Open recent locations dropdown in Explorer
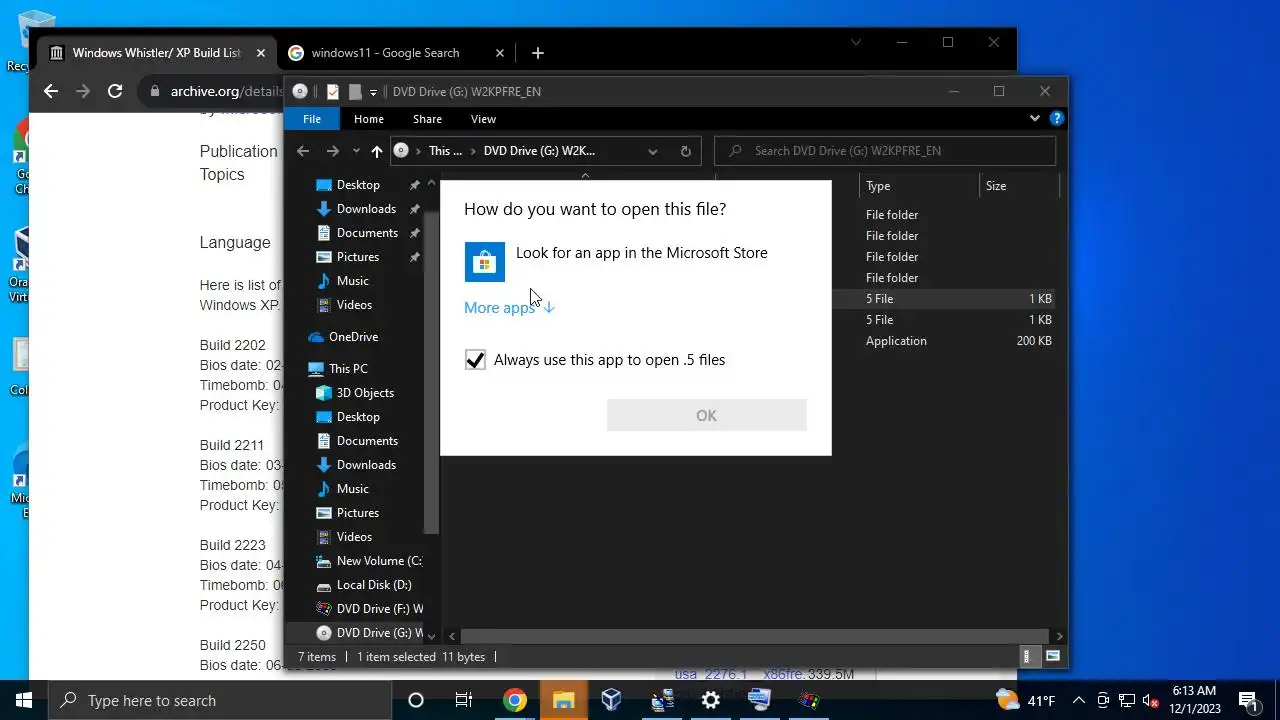Viewport: 1280px width, 720px height. point(356,151)
